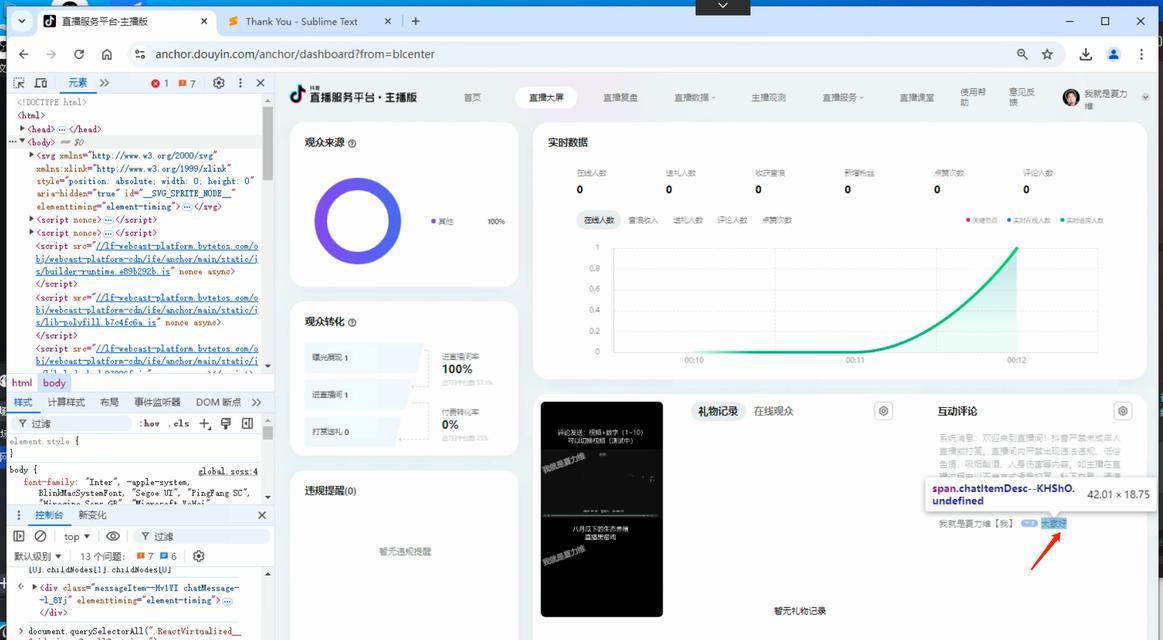Open the Chrome three-dot menu
This screenshot has height=640, width=1163.
(x=1141, y=54)
